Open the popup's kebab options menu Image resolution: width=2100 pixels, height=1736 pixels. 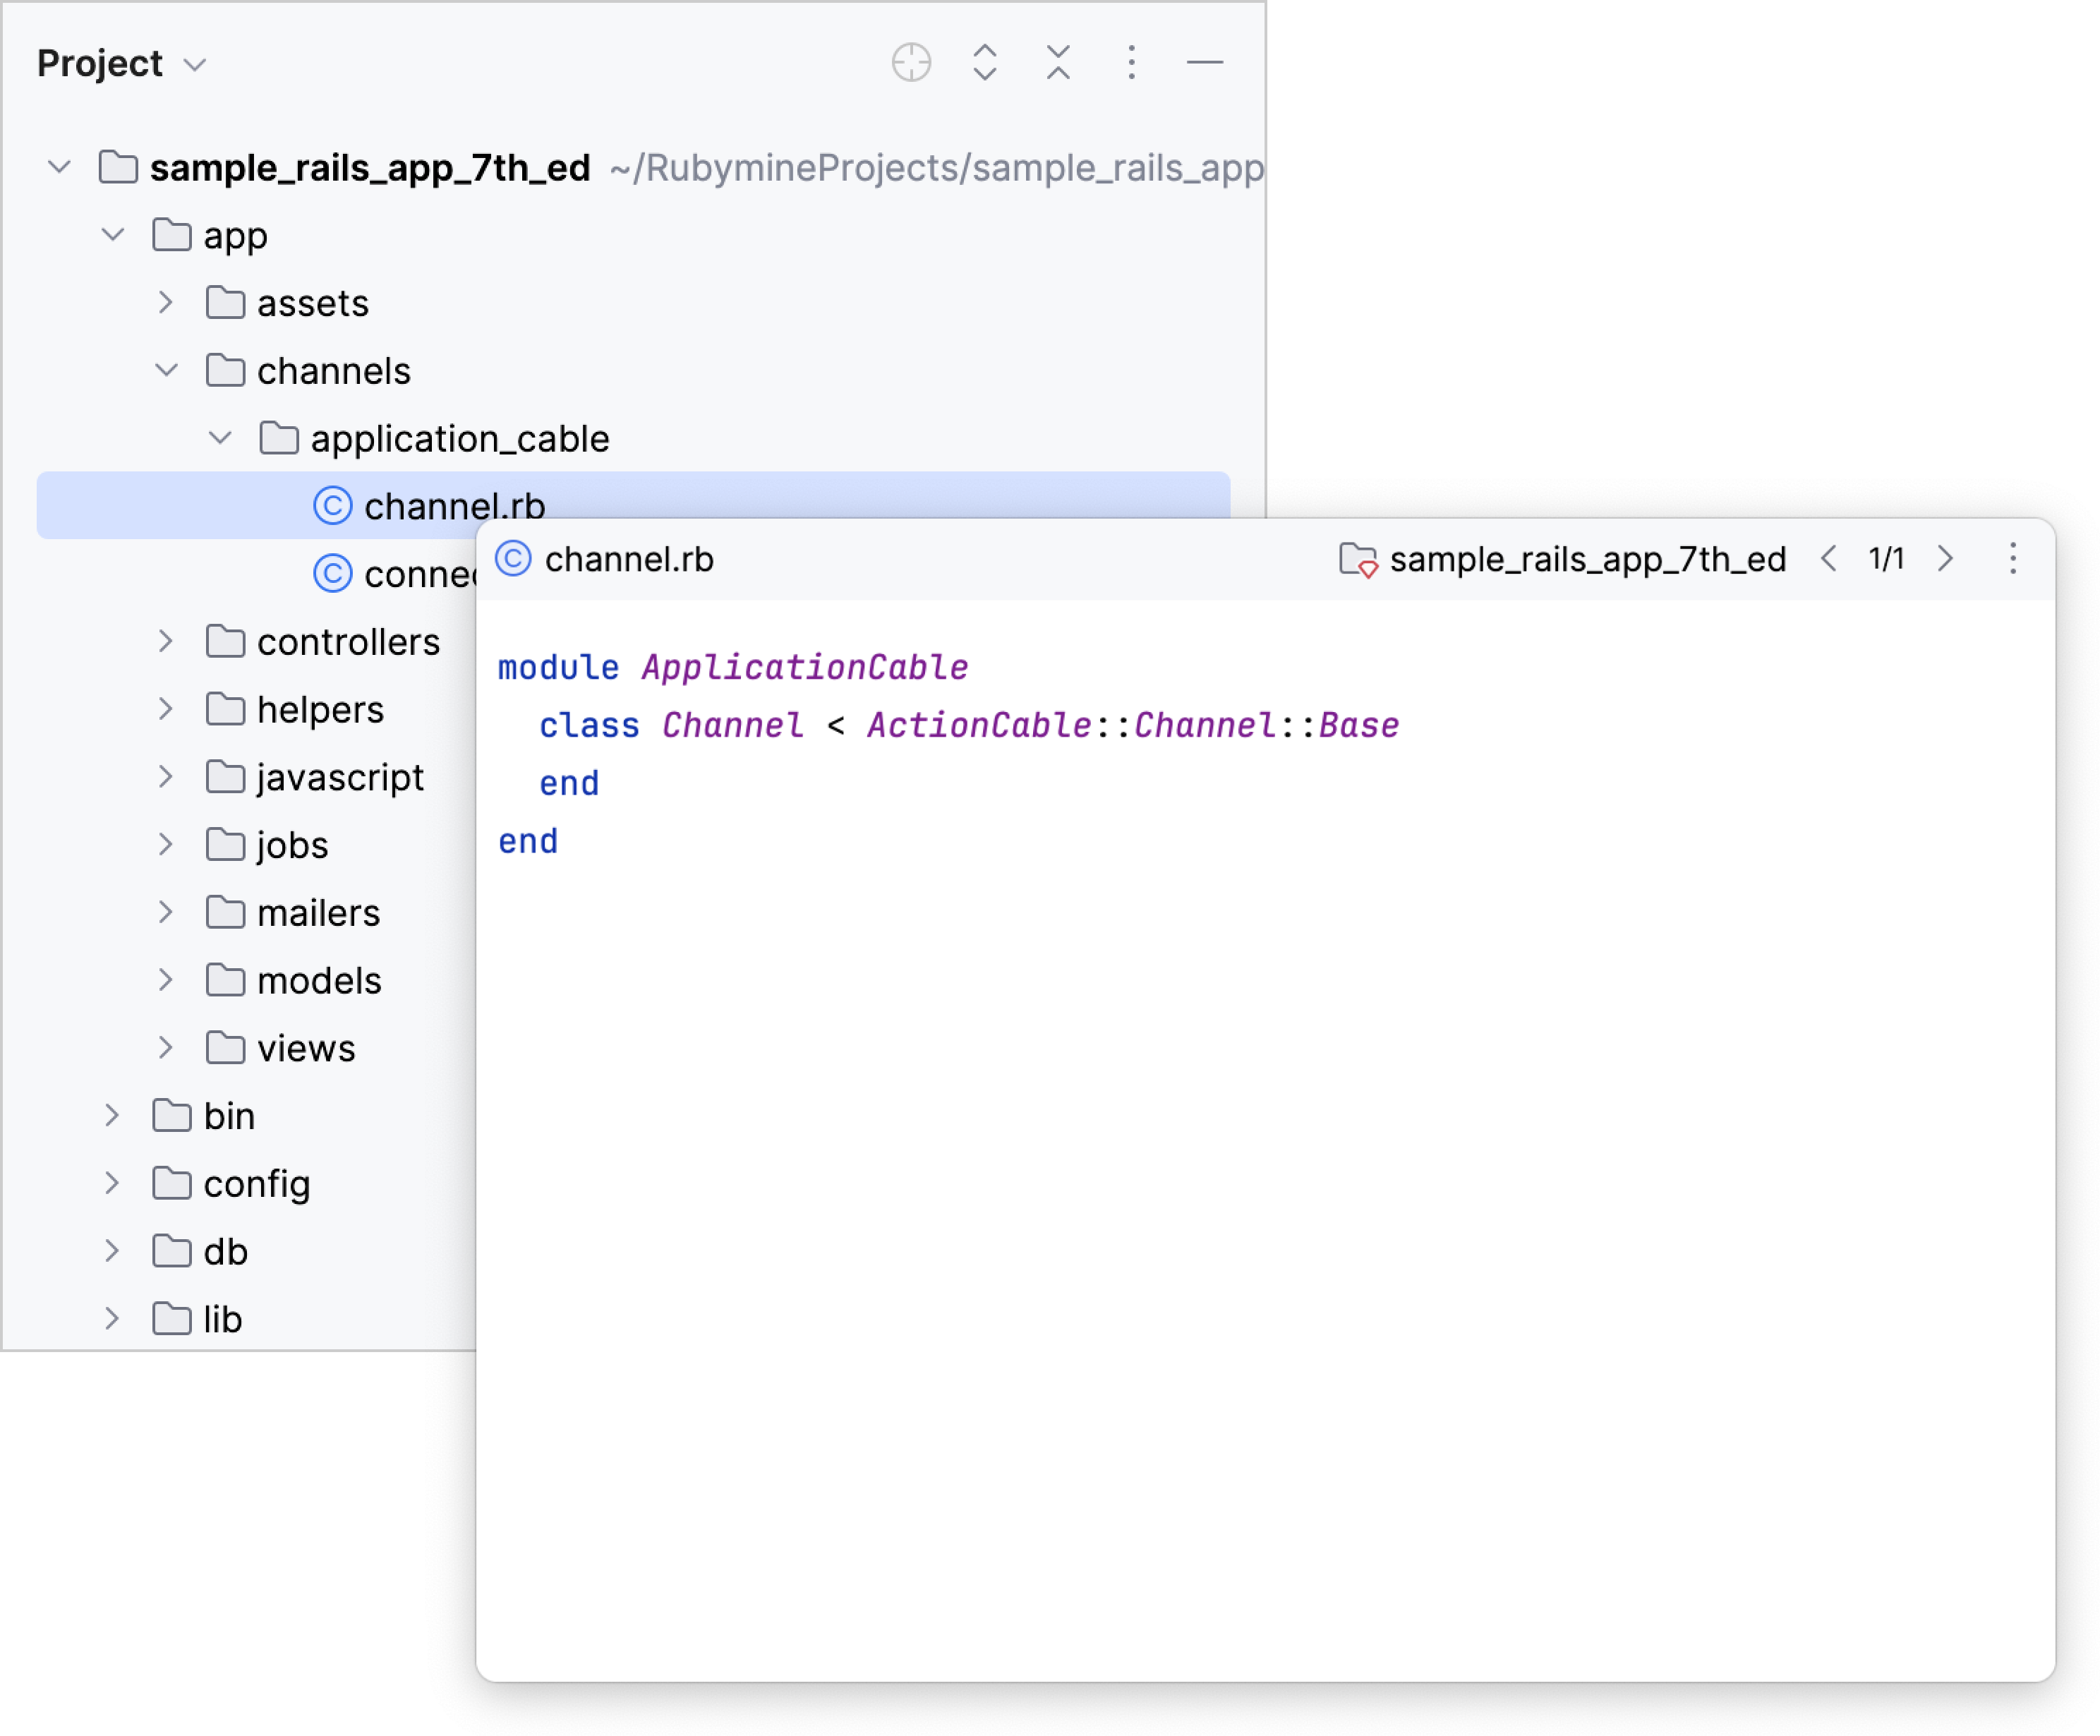[x=2012, y=559]
